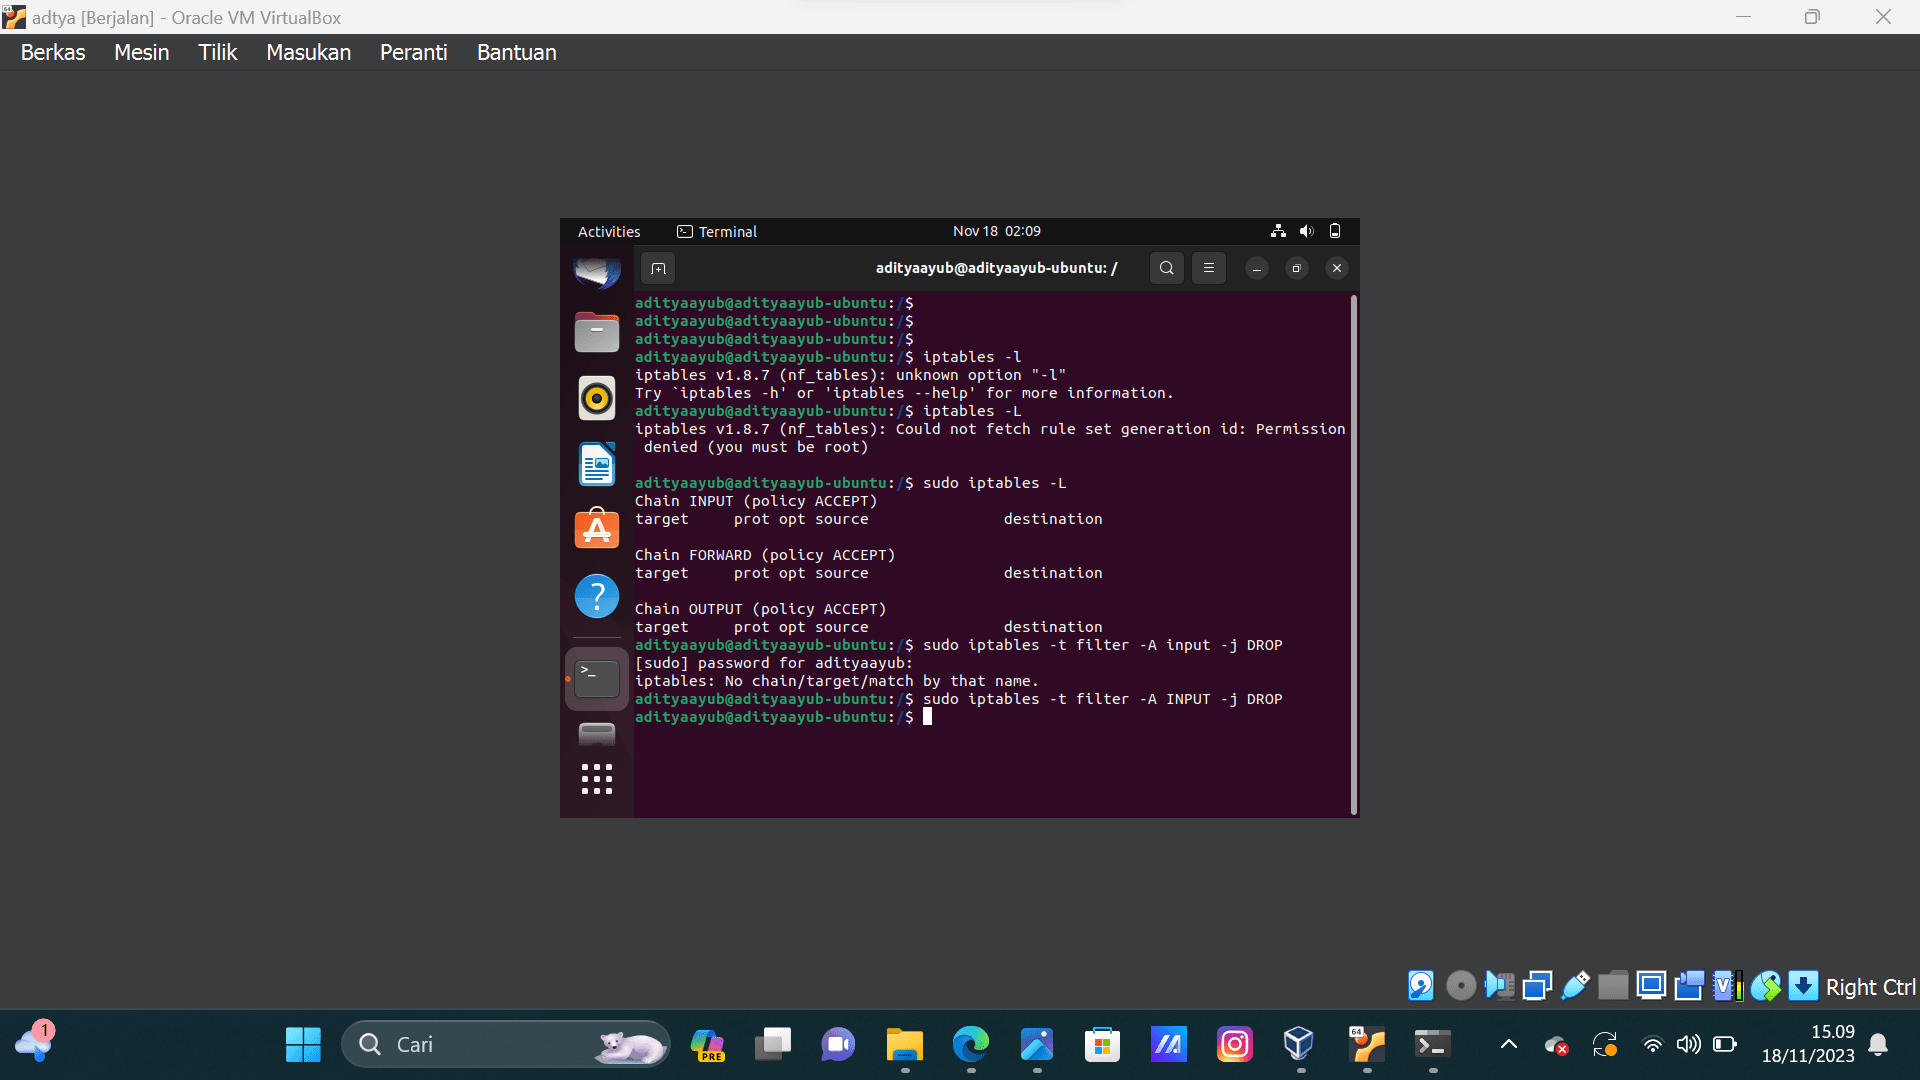Open Microsoft Store from the taskbar
This screenshot has height=1080, width=1920.
click(1102, 1044)
